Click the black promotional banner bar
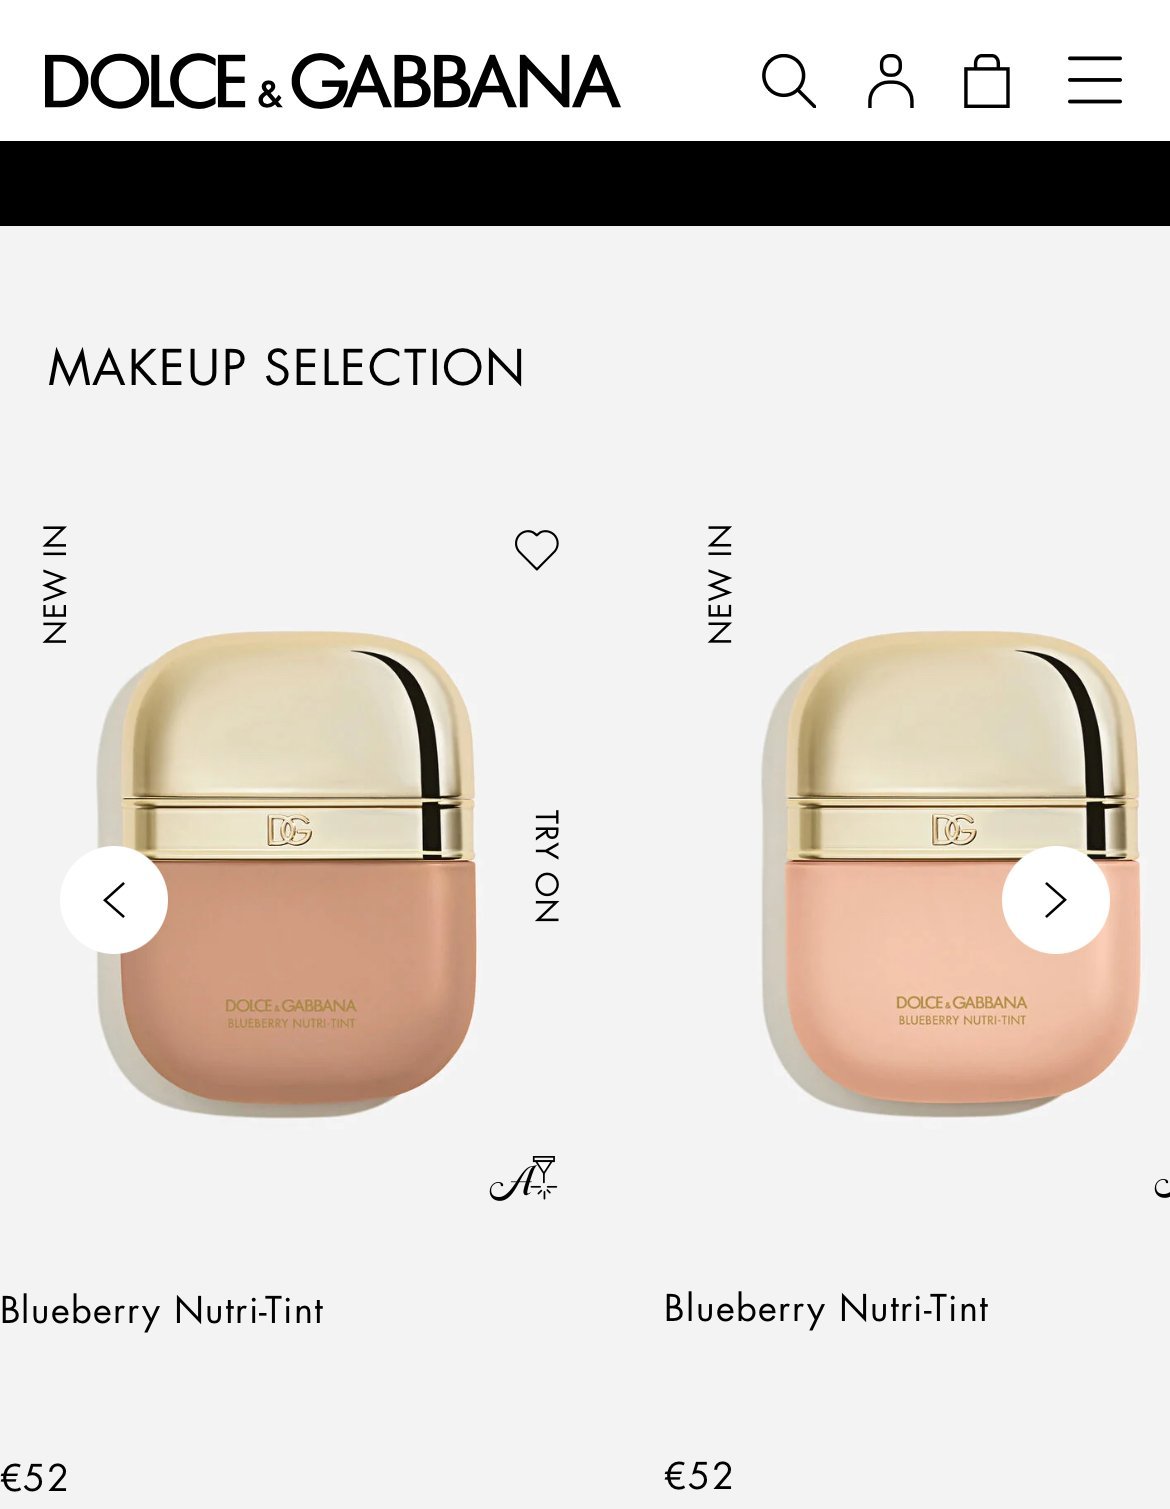1170x1509 pixels. (585, 184)
